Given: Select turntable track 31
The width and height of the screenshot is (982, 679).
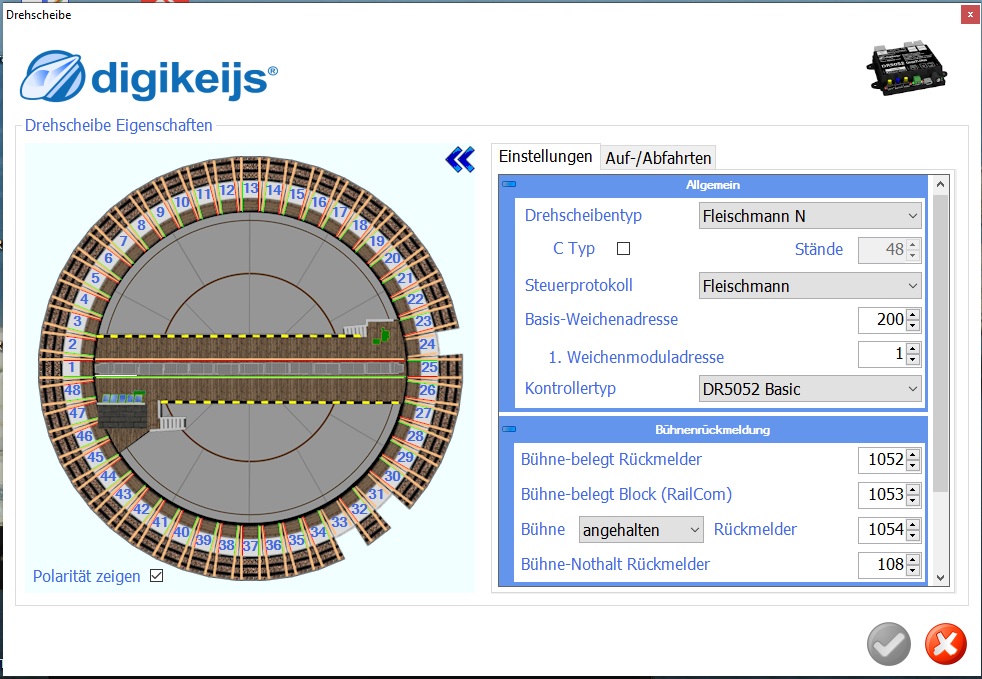Looking at the screenshot, I should pos(376,494).
